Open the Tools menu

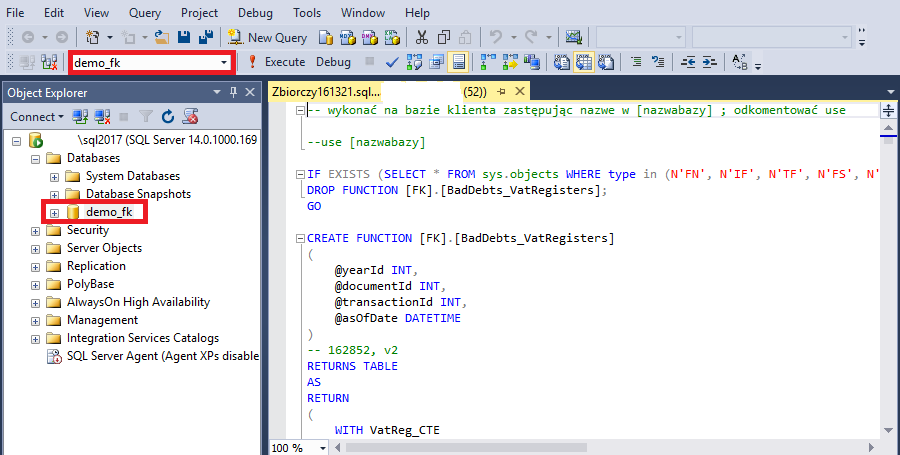pos(307,13)
